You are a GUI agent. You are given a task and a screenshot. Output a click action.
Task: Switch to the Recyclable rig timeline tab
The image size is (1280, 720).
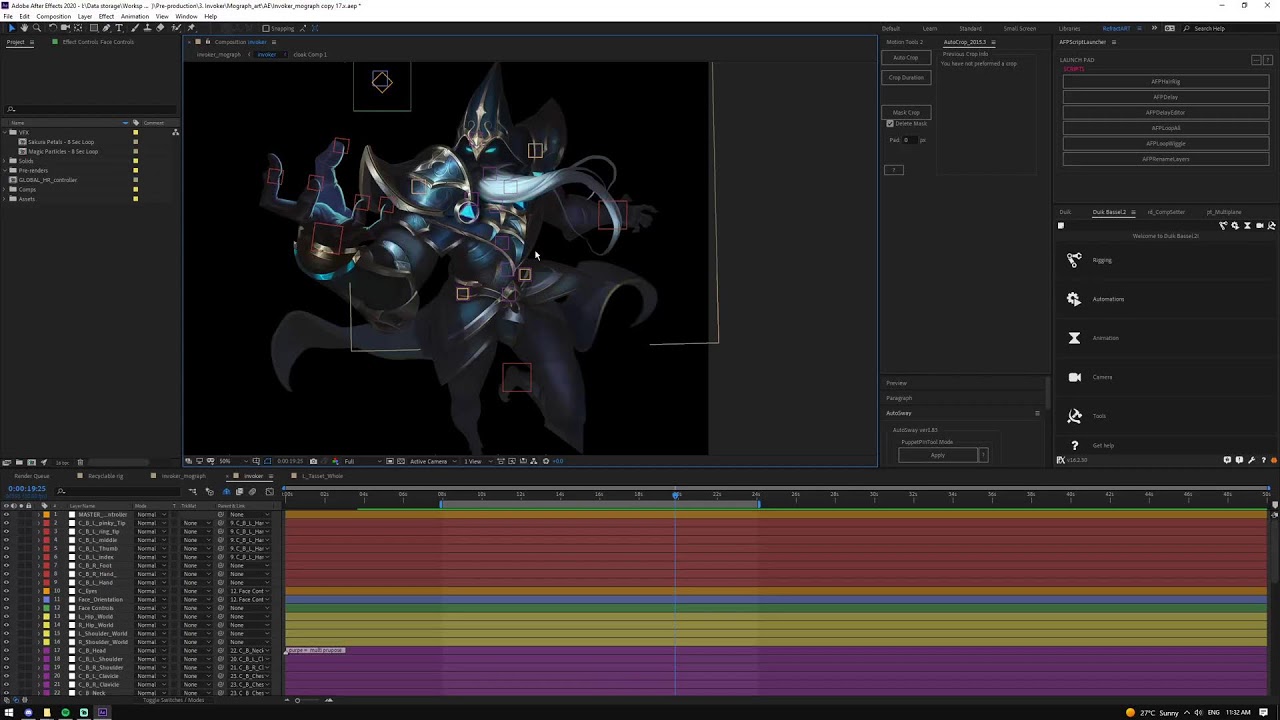105,476
